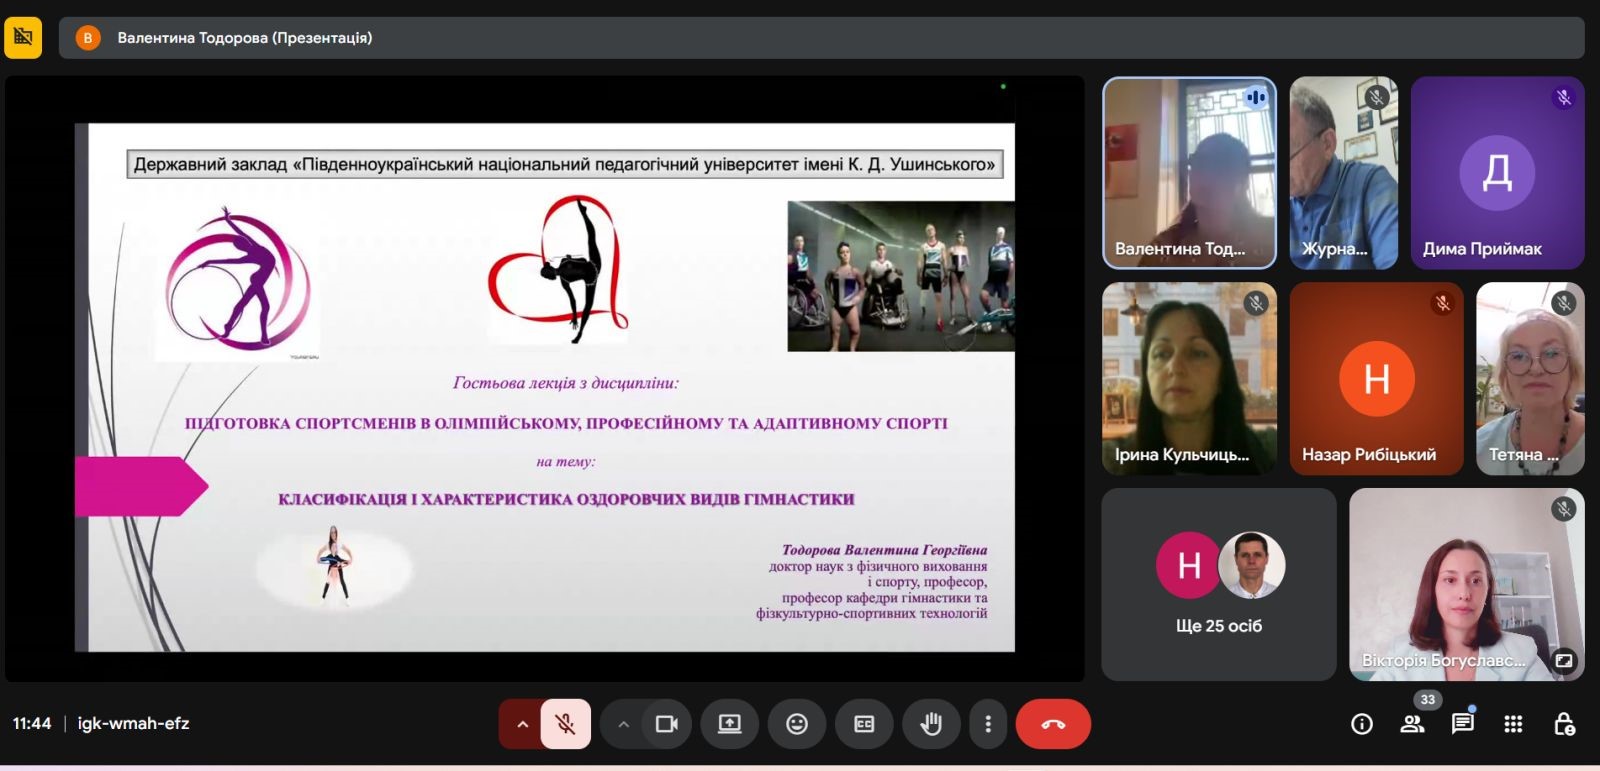Open the activities panel
1600x771 pixels.
(x=1513, y=724)
